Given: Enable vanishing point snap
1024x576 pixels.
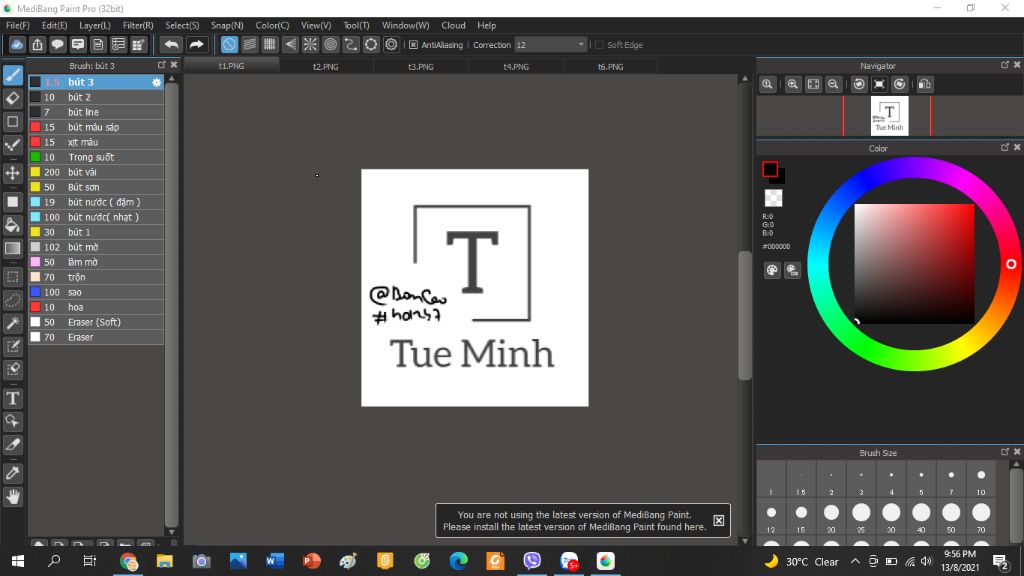Looking at the screenshot, I should [290, 44].
